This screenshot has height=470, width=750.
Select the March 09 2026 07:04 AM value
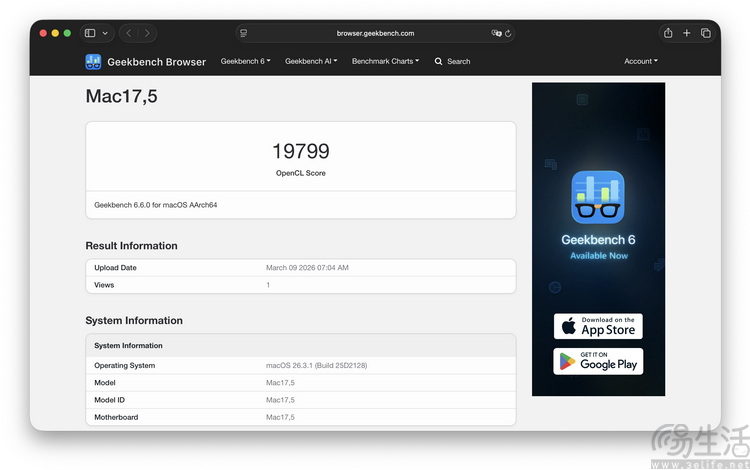coord(307,268)
